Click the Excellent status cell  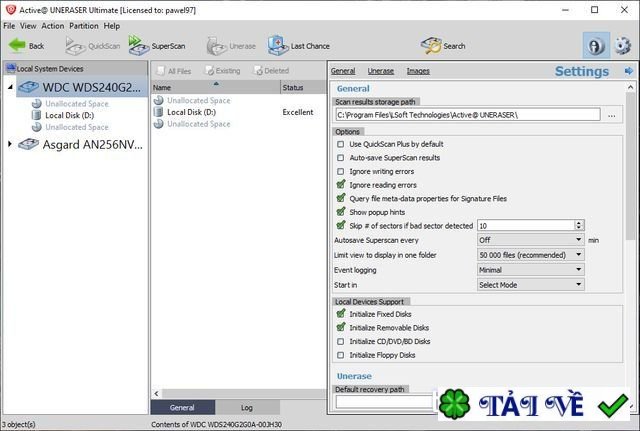coord(298,112)
